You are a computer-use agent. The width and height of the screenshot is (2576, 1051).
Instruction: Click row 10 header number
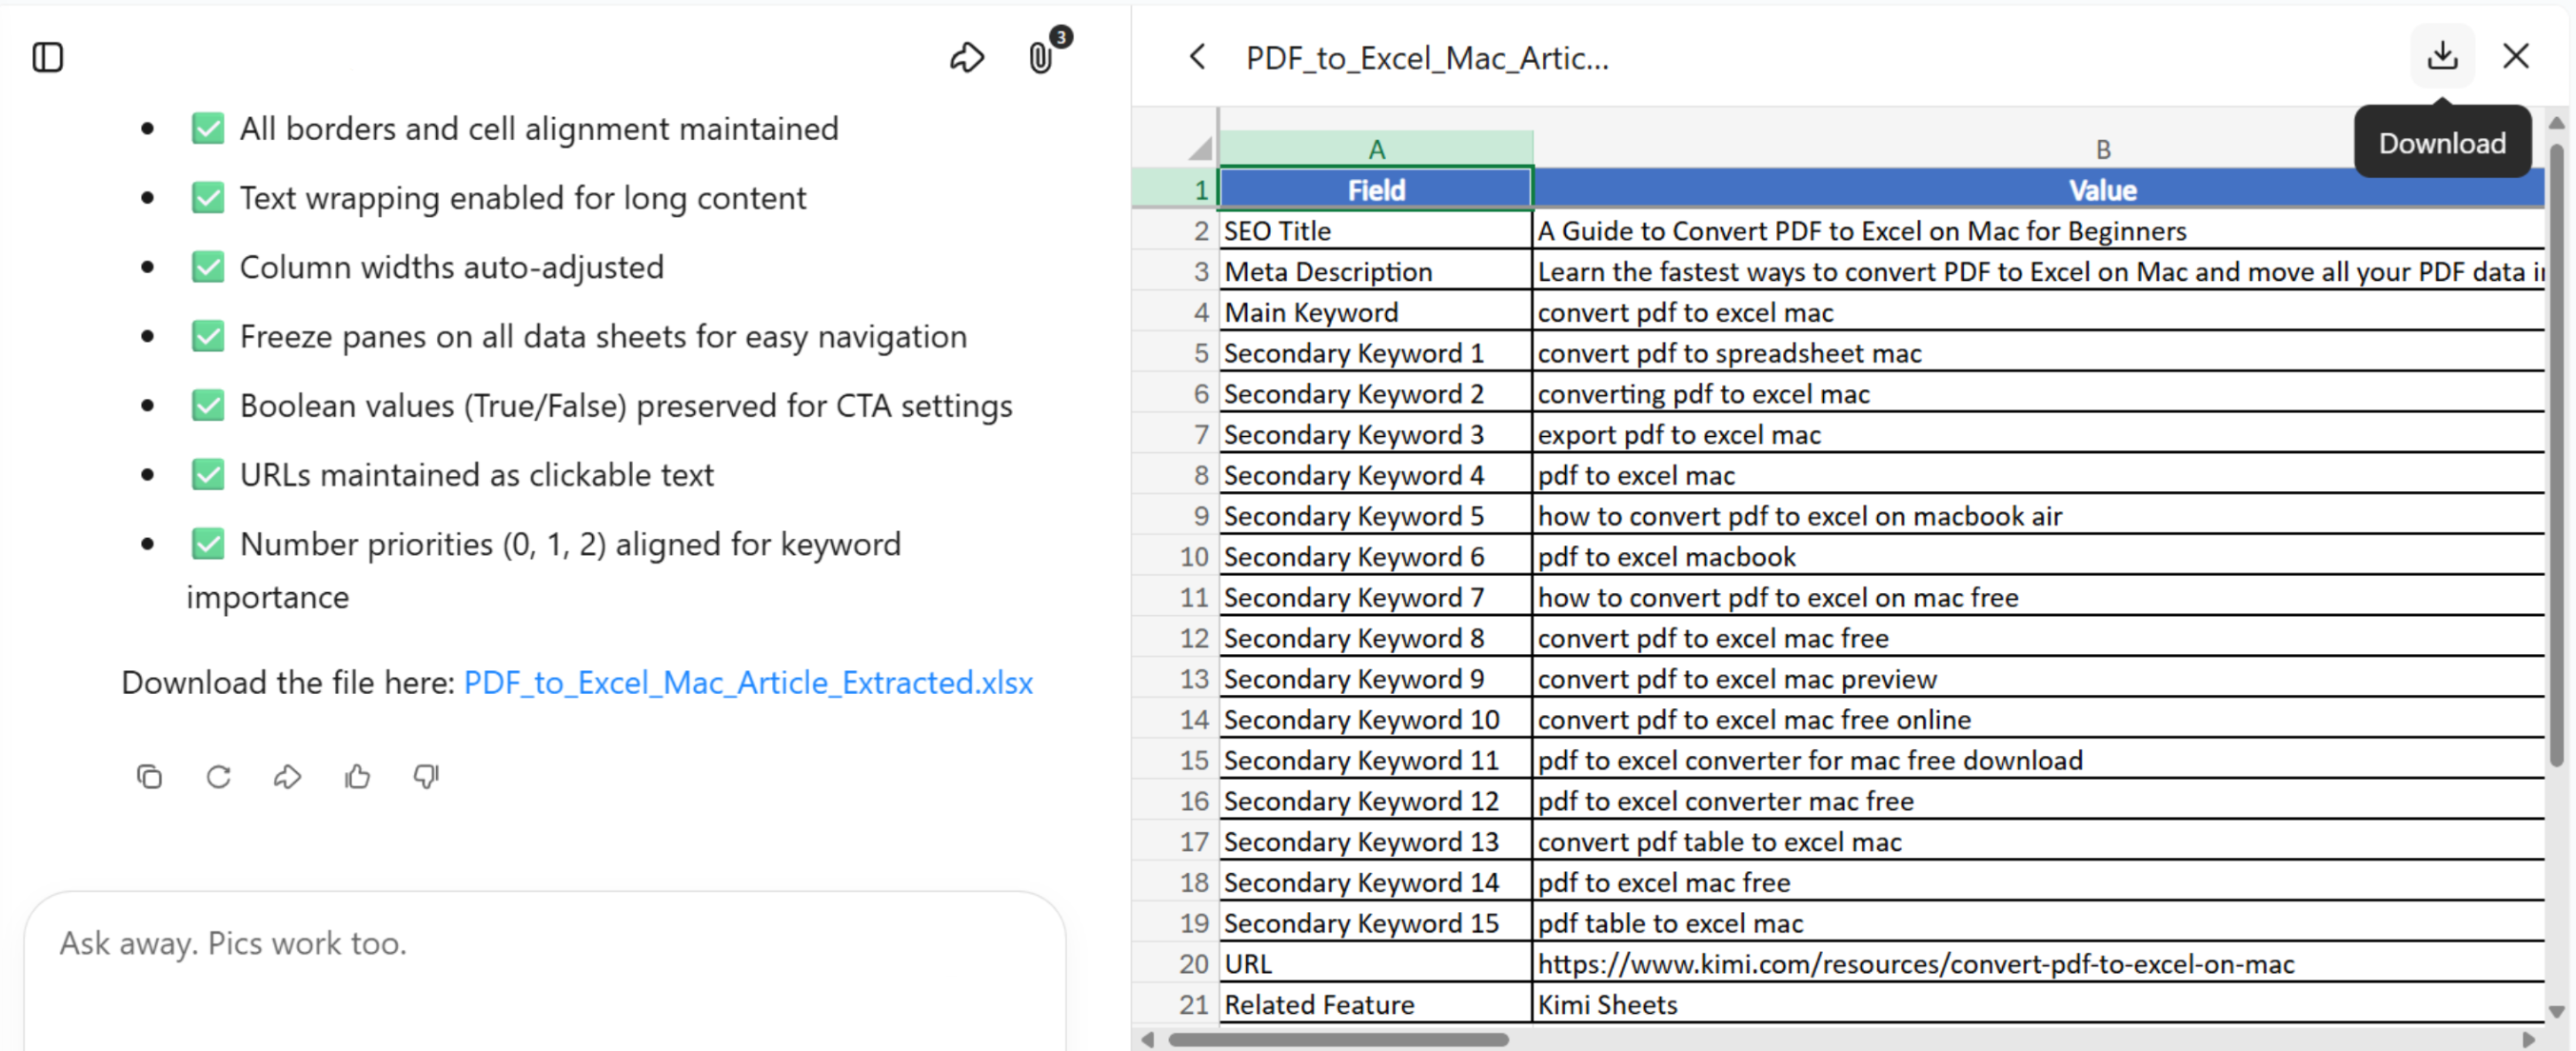1175,557
